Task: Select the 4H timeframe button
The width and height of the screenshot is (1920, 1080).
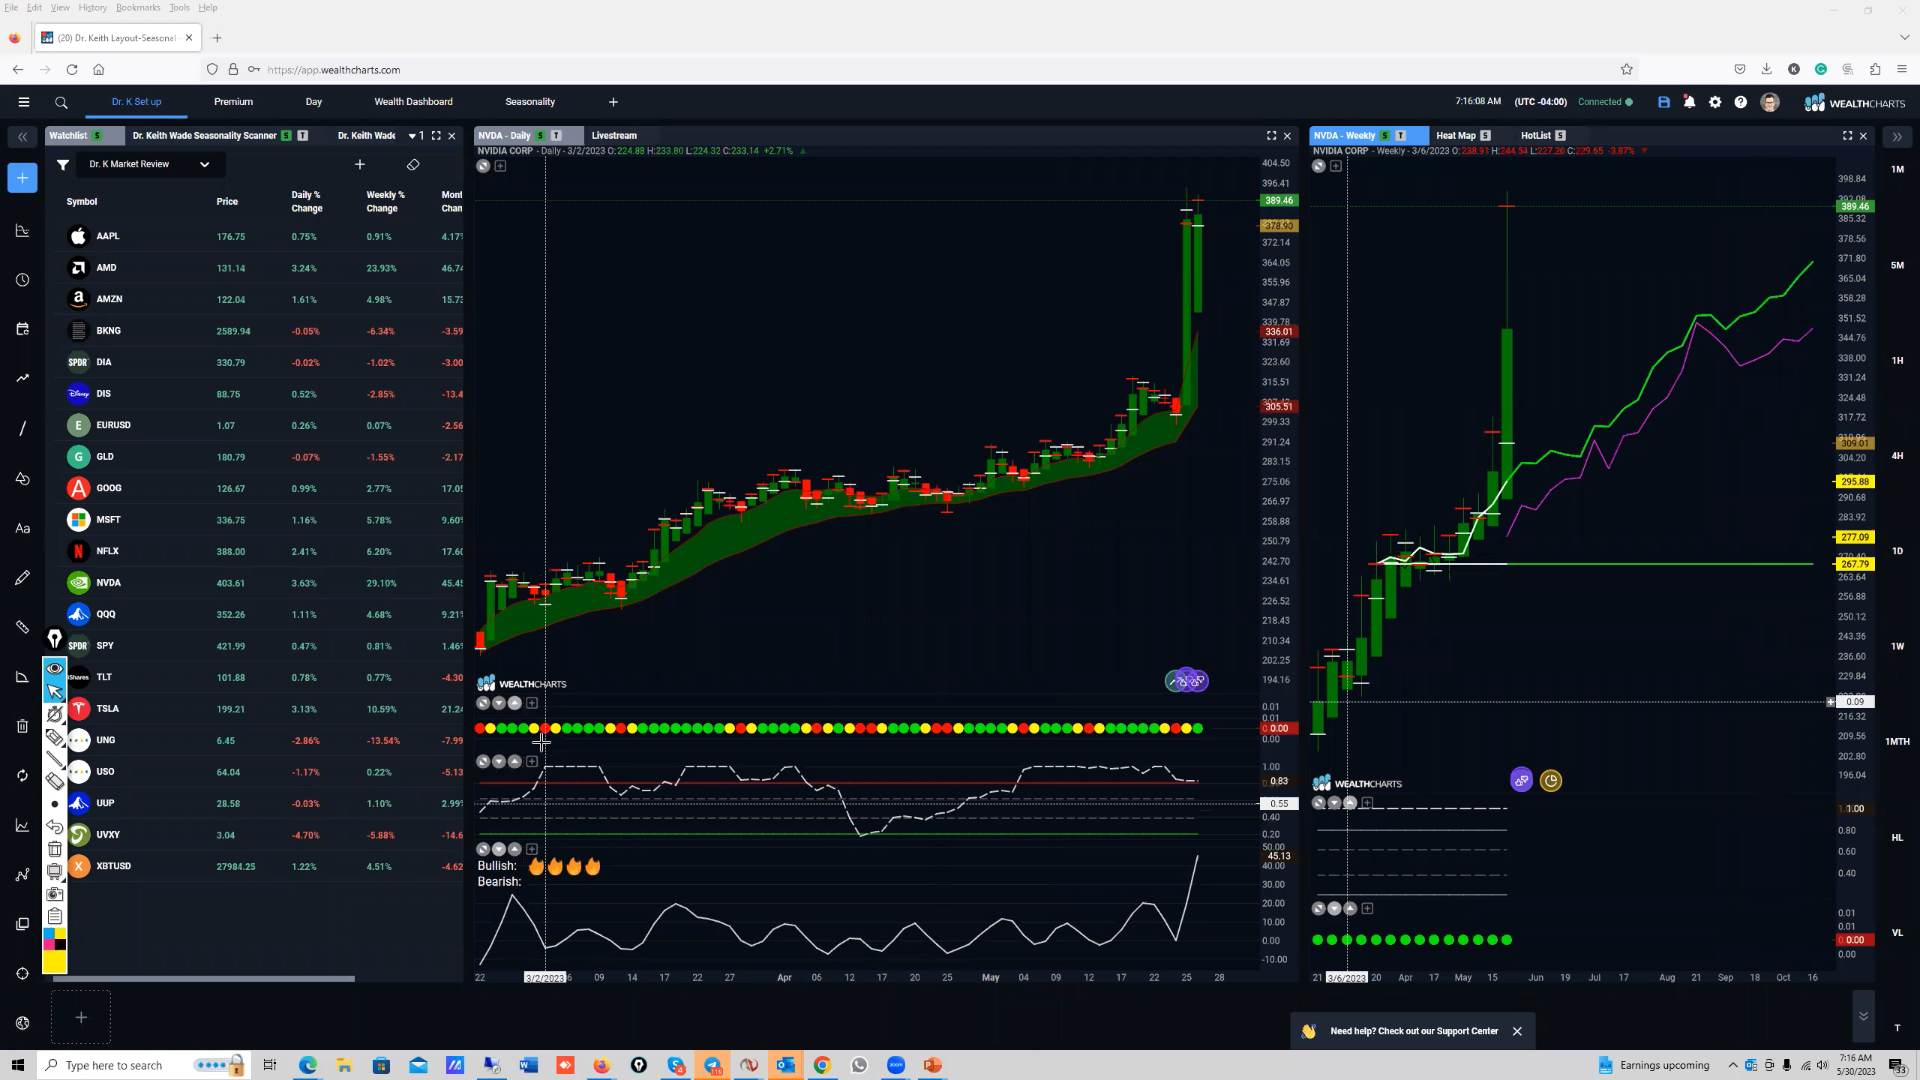Action: [x=1897, y=456]
